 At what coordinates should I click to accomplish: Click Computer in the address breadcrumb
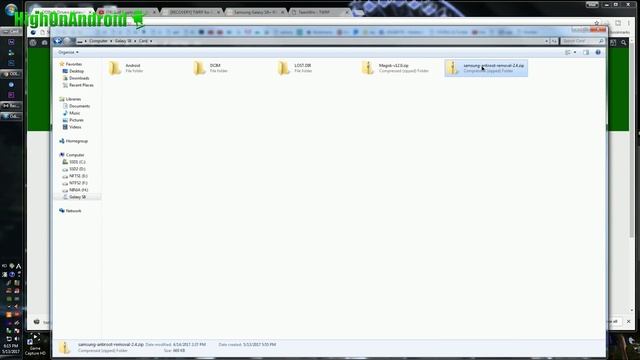coord(98,41)
